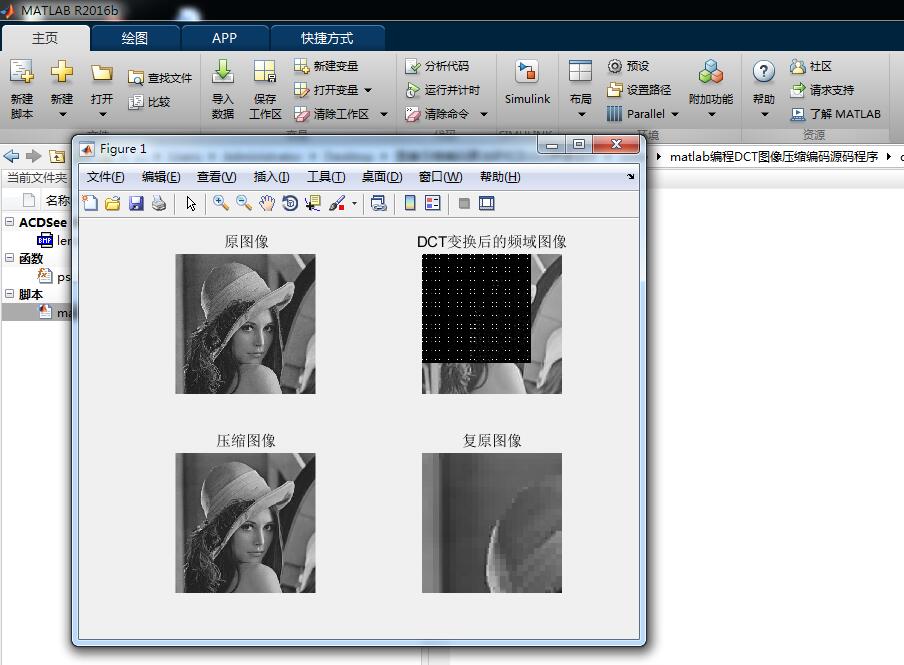
Task: Toggle the Brush/Select Data tool
Action: [x=337, y=203]
